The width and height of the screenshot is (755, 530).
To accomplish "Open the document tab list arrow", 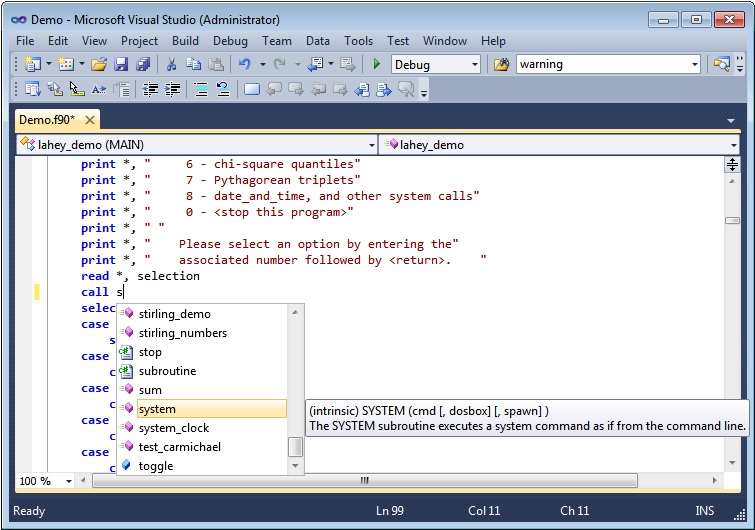I will click(731, 120).
